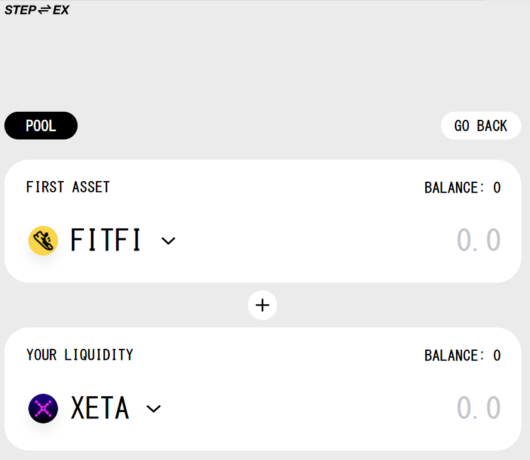Click the First Asset balance label
This screenshot has width=530, height=460.
pyautogui.click(x=462, y=188)
